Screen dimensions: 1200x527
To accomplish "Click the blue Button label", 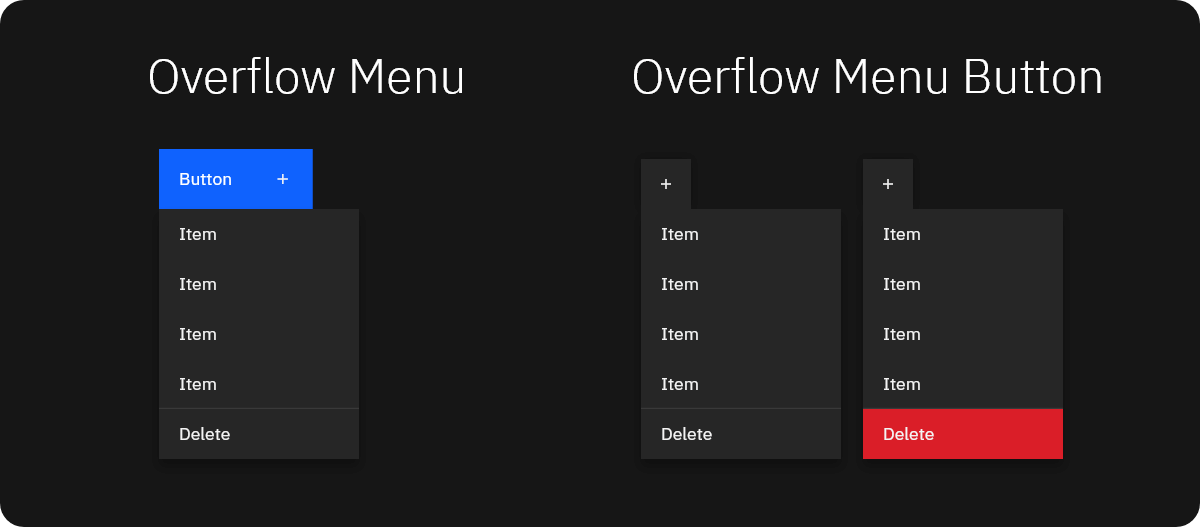I will [205, 179].
